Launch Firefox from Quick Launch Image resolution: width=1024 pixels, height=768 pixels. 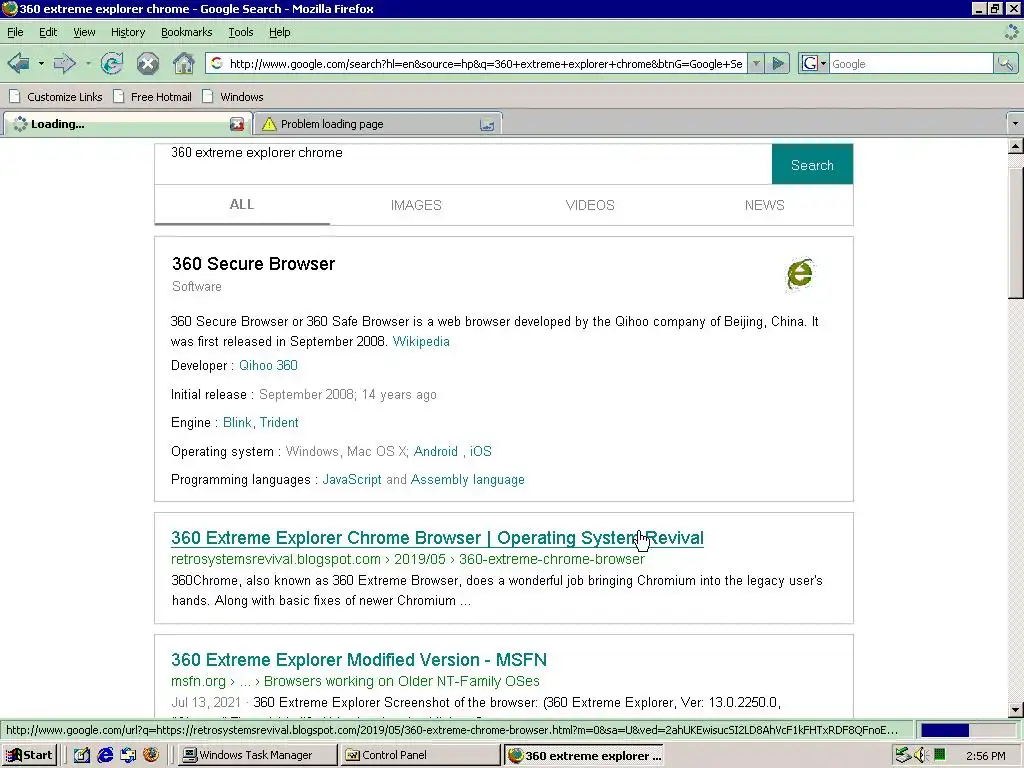coord(151,755)
